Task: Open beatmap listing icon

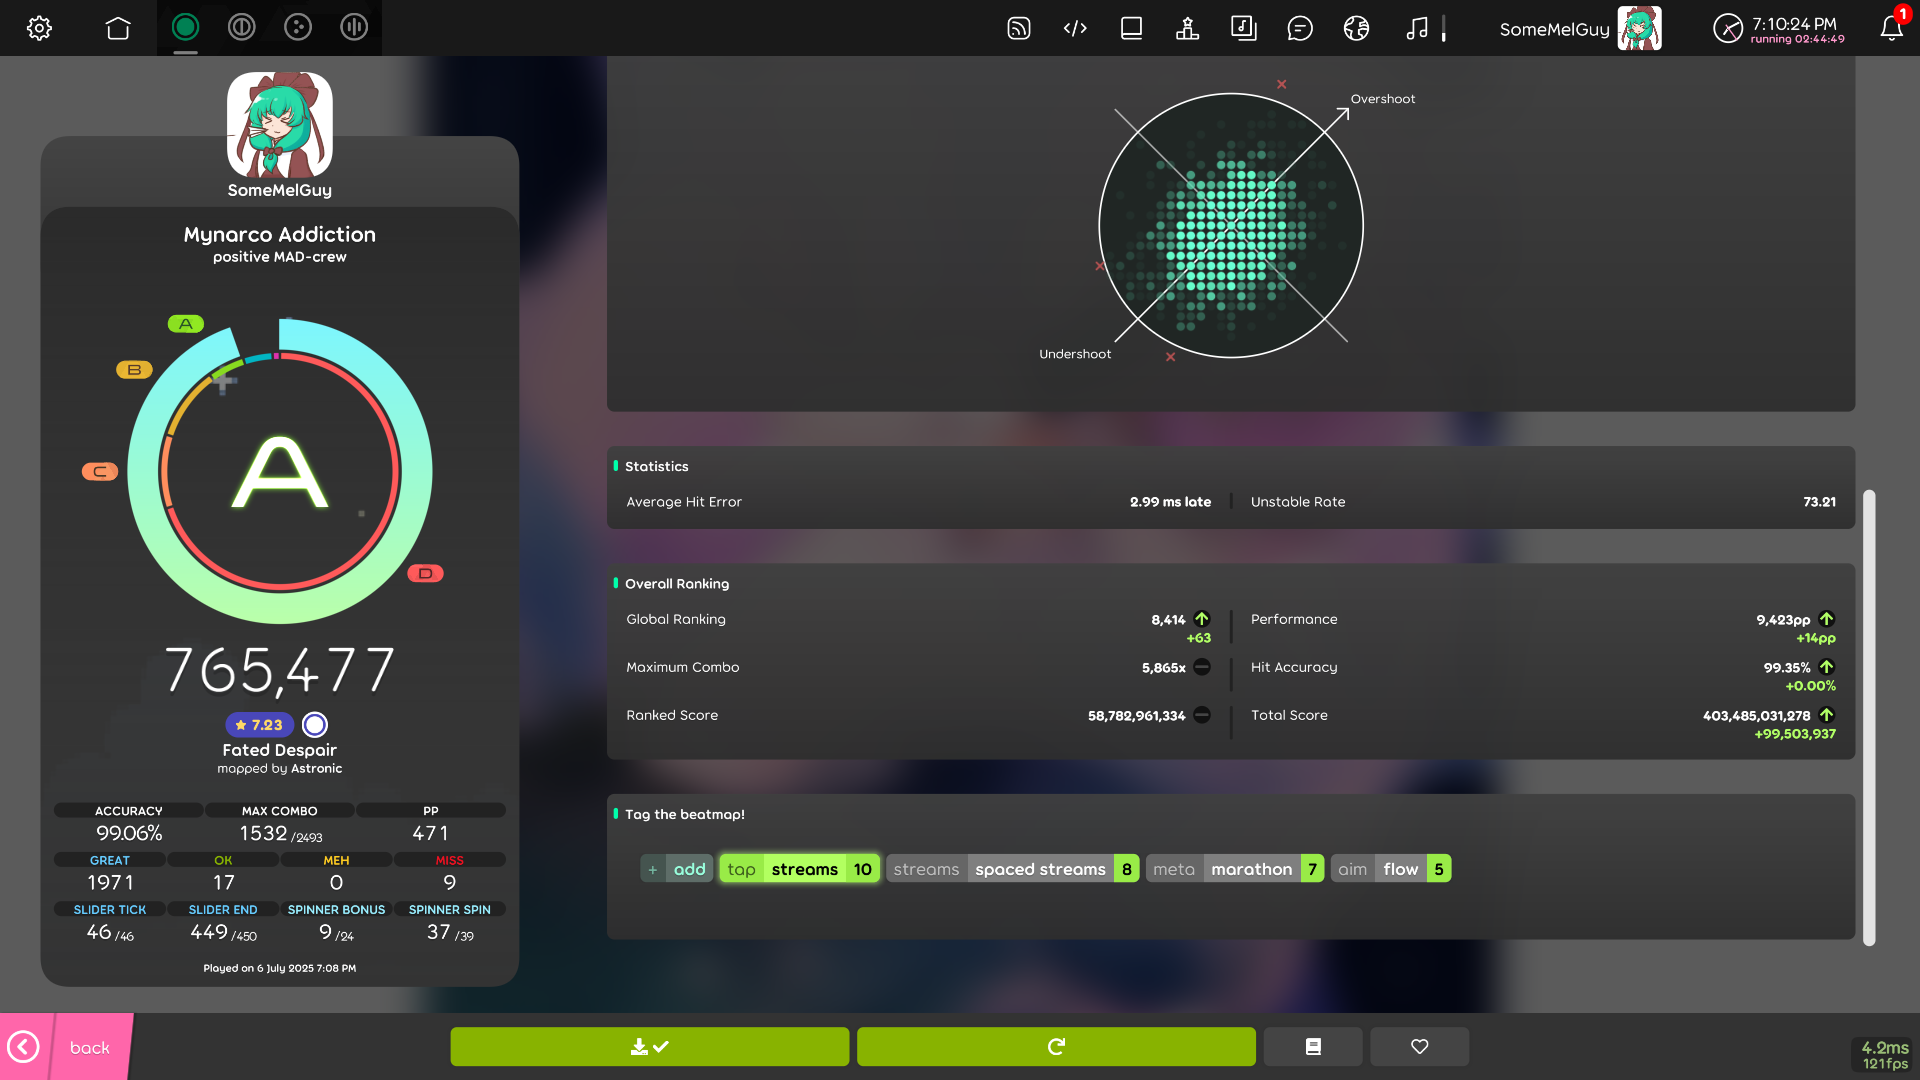Action: point(1243,28)
